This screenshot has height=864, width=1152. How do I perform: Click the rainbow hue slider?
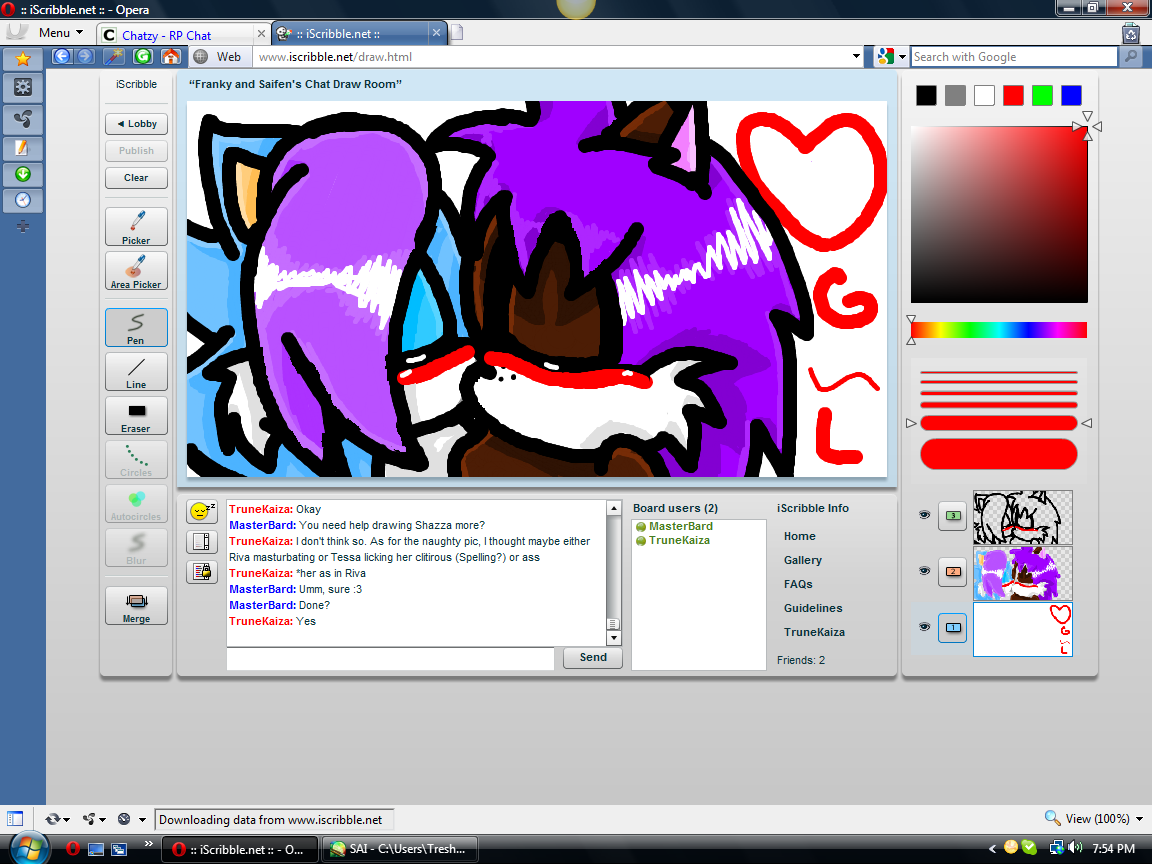(x=999, y=330)
